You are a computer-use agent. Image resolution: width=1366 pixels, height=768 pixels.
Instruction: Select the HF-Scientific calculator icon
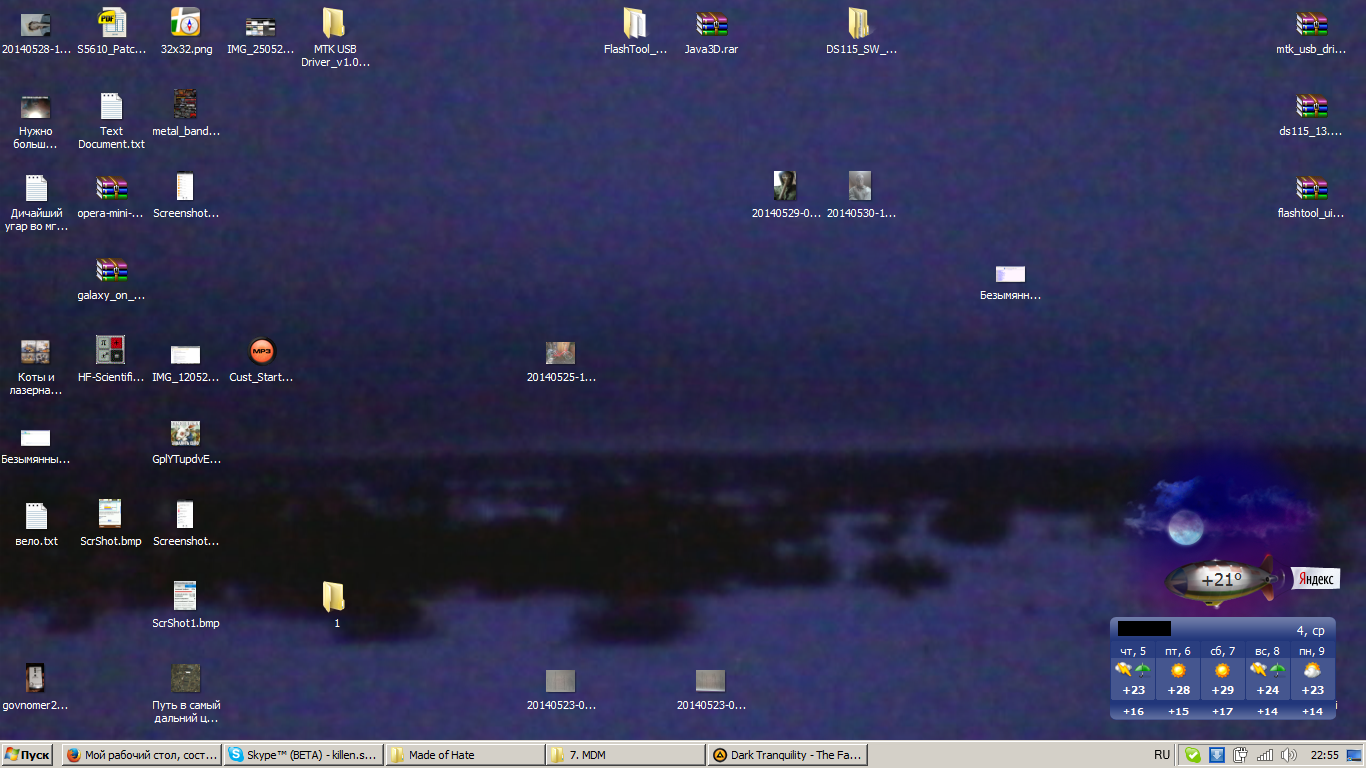coord(110,351)
